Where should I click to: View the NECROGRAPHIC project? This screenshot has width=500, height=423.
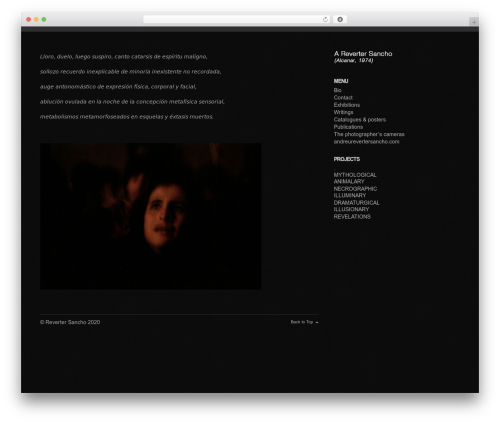click(x=355, y=189)
